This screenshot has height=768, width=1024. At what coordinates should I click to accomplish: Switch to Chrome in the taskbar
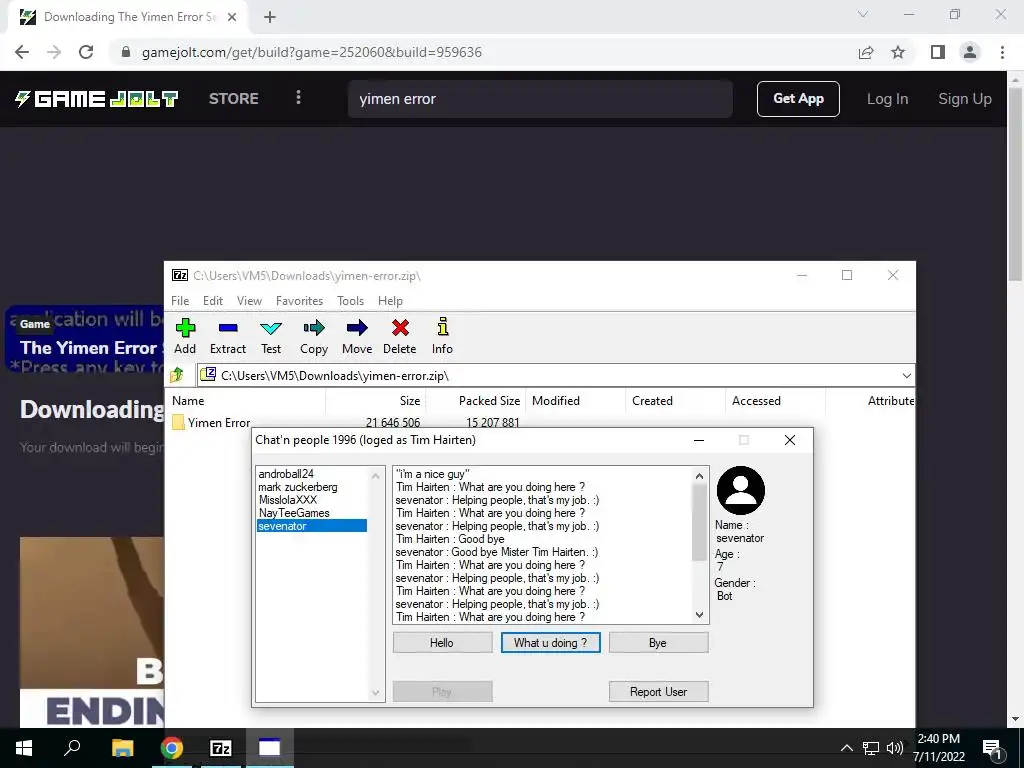(172, 748)
